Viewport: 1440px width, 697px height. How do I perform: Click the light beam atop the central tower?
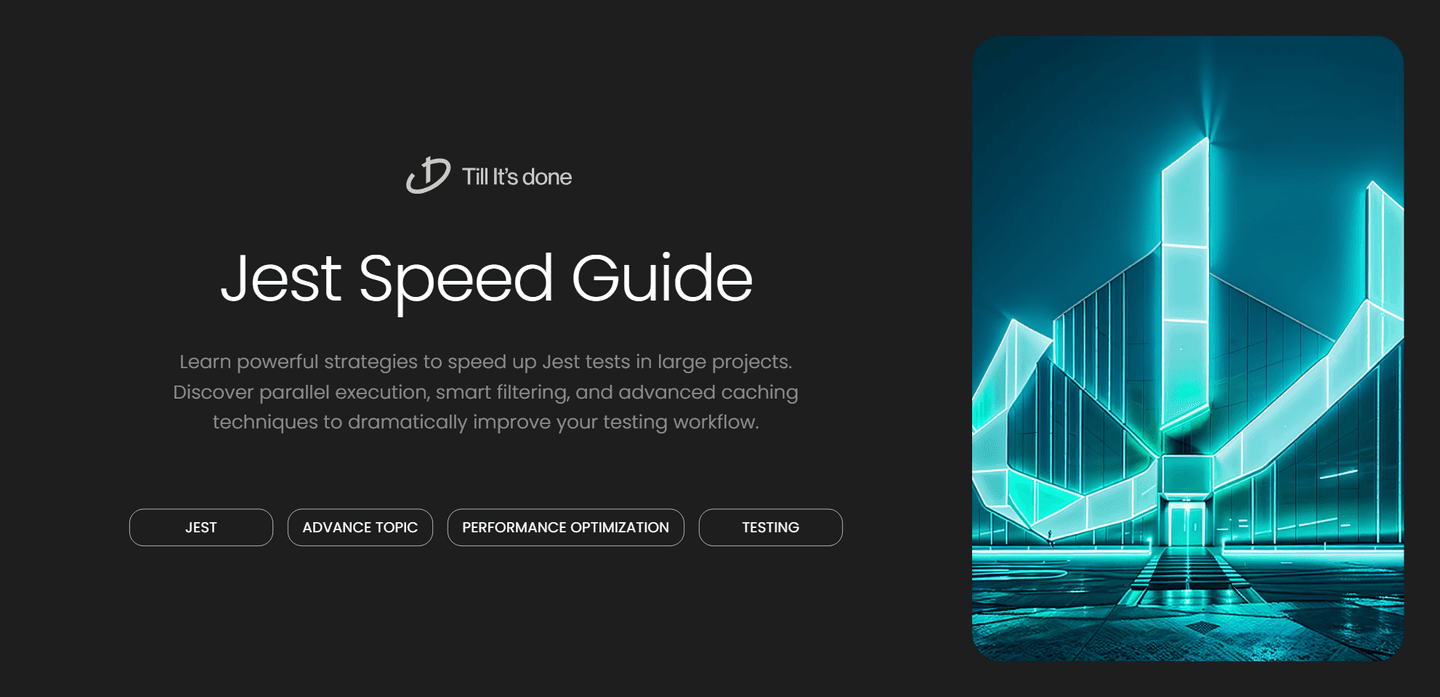pos(1212,110)
